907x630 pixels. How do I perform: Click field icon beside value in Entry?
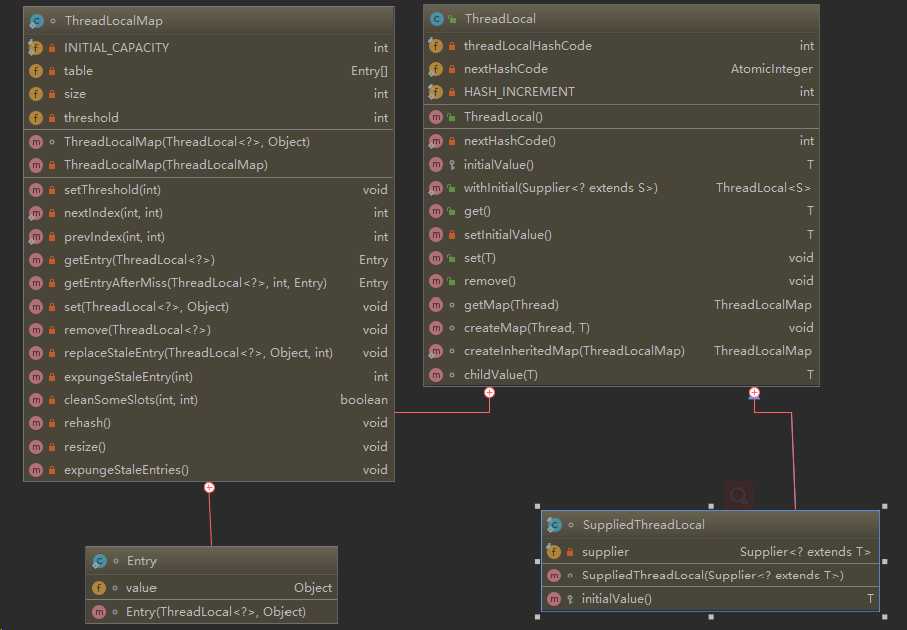coord(99,588)
